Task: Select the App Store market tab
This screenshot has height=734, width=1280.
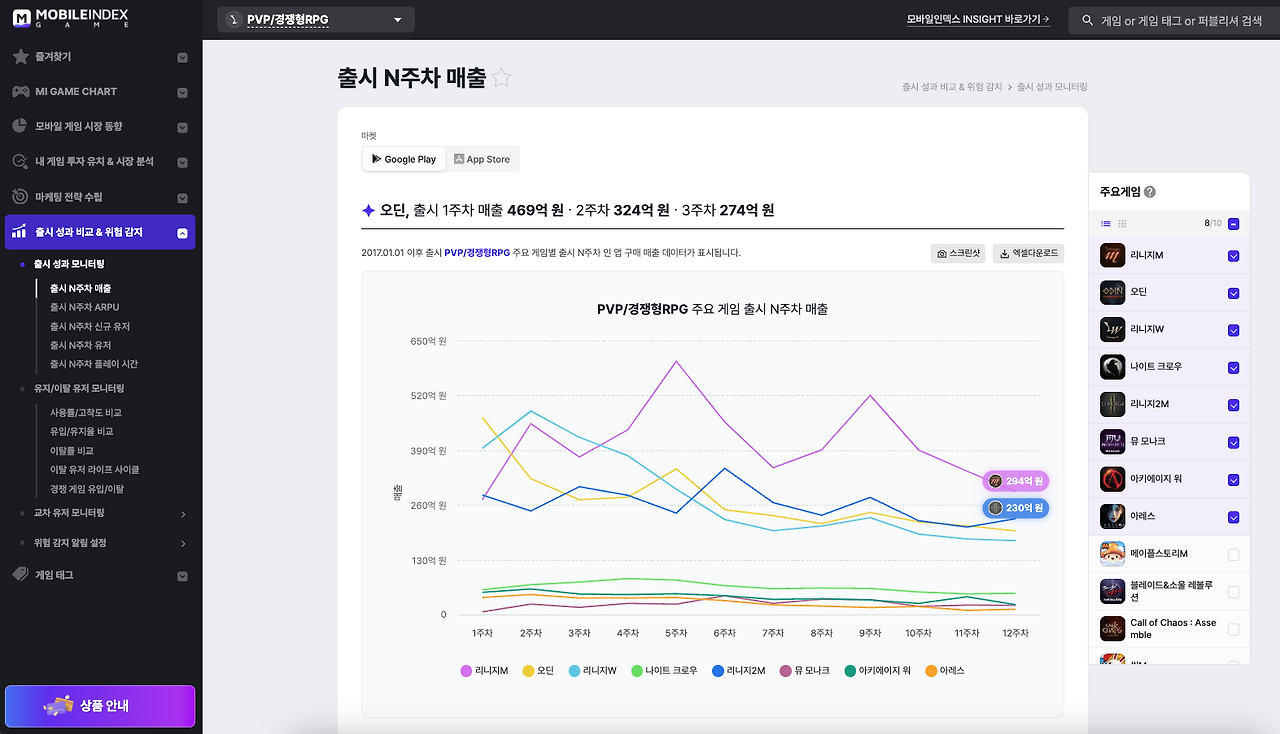Action: click(x=482, y=159)
